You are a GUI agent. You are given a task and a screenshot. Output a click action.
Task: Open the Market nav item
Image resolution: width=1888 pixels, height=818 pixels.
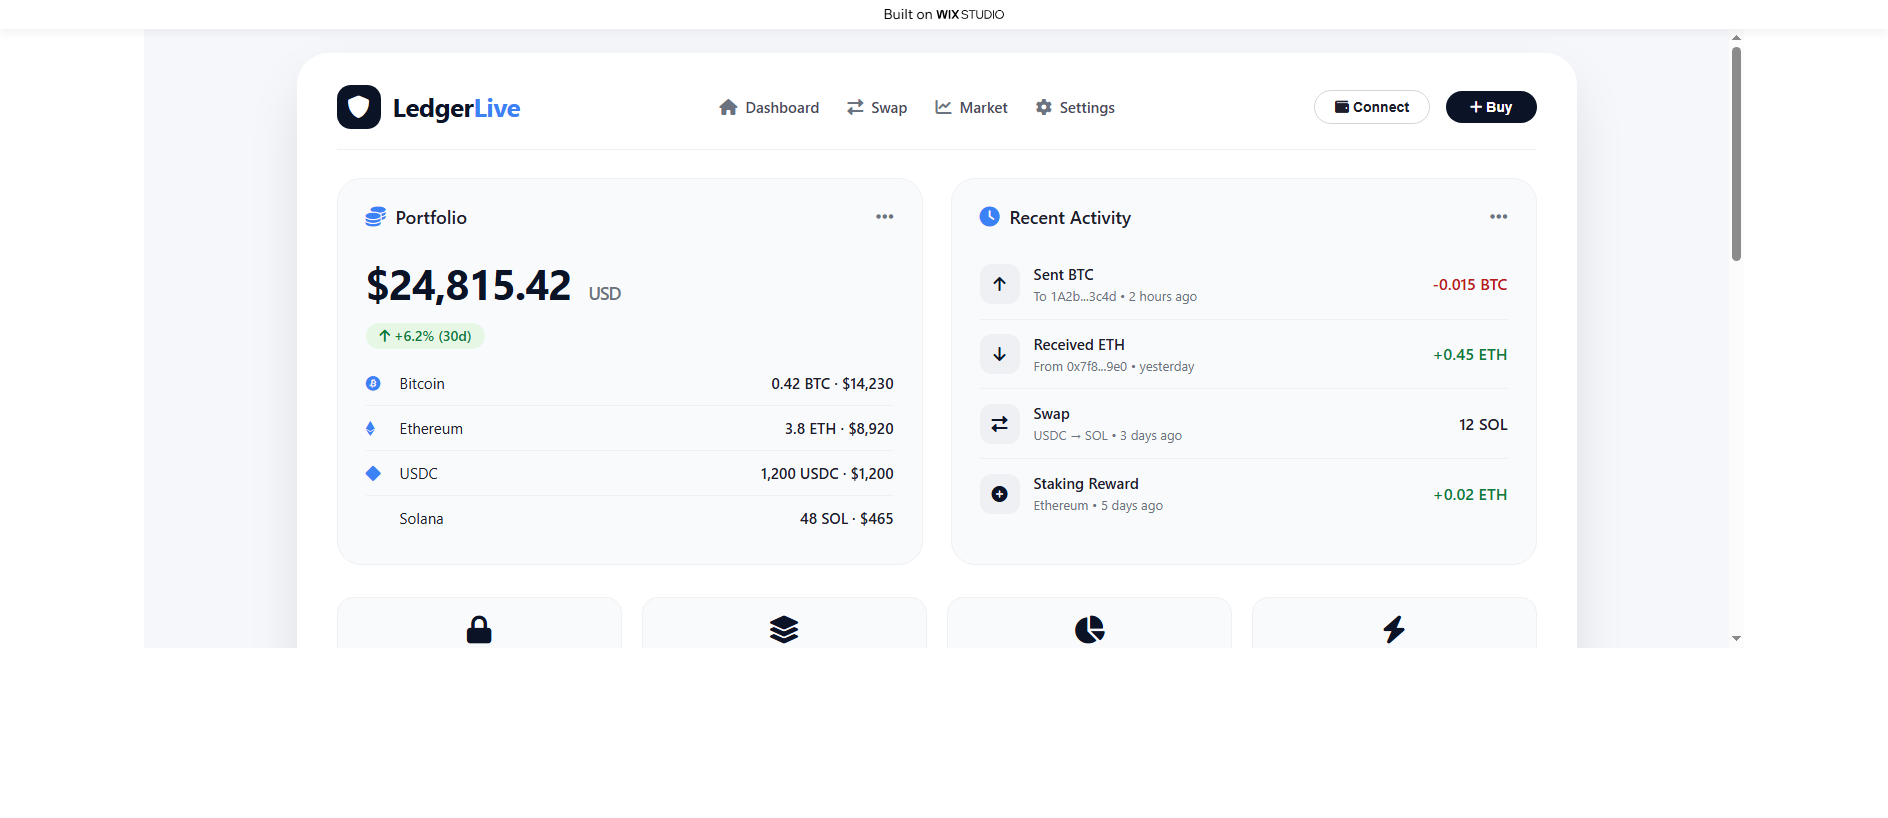coord(971,107)
